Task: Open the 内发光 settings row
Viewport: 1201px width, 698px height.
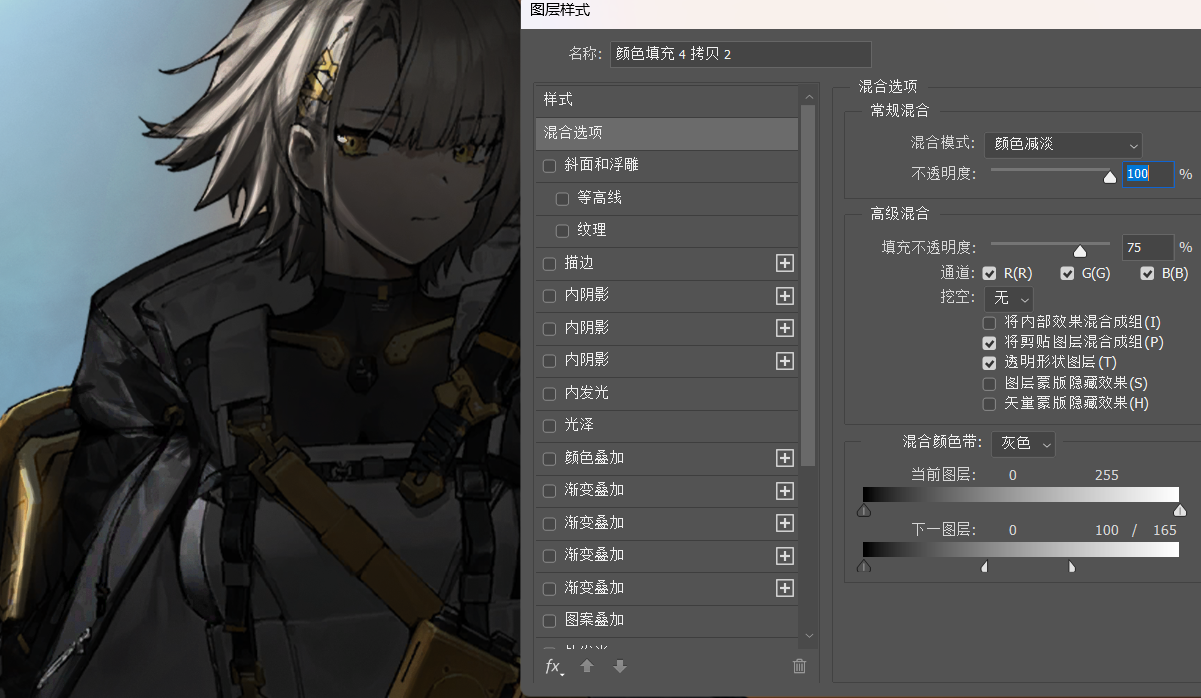Action: pos(666,393)
